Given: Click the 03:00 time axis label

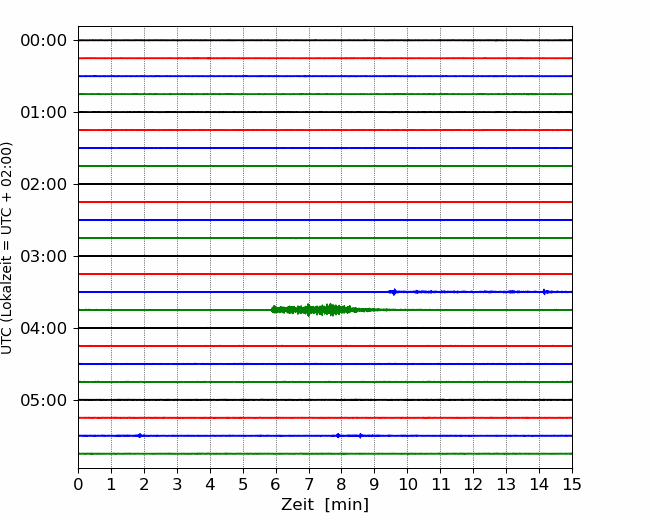Looking at the screenshot, I should click(44, 256).
